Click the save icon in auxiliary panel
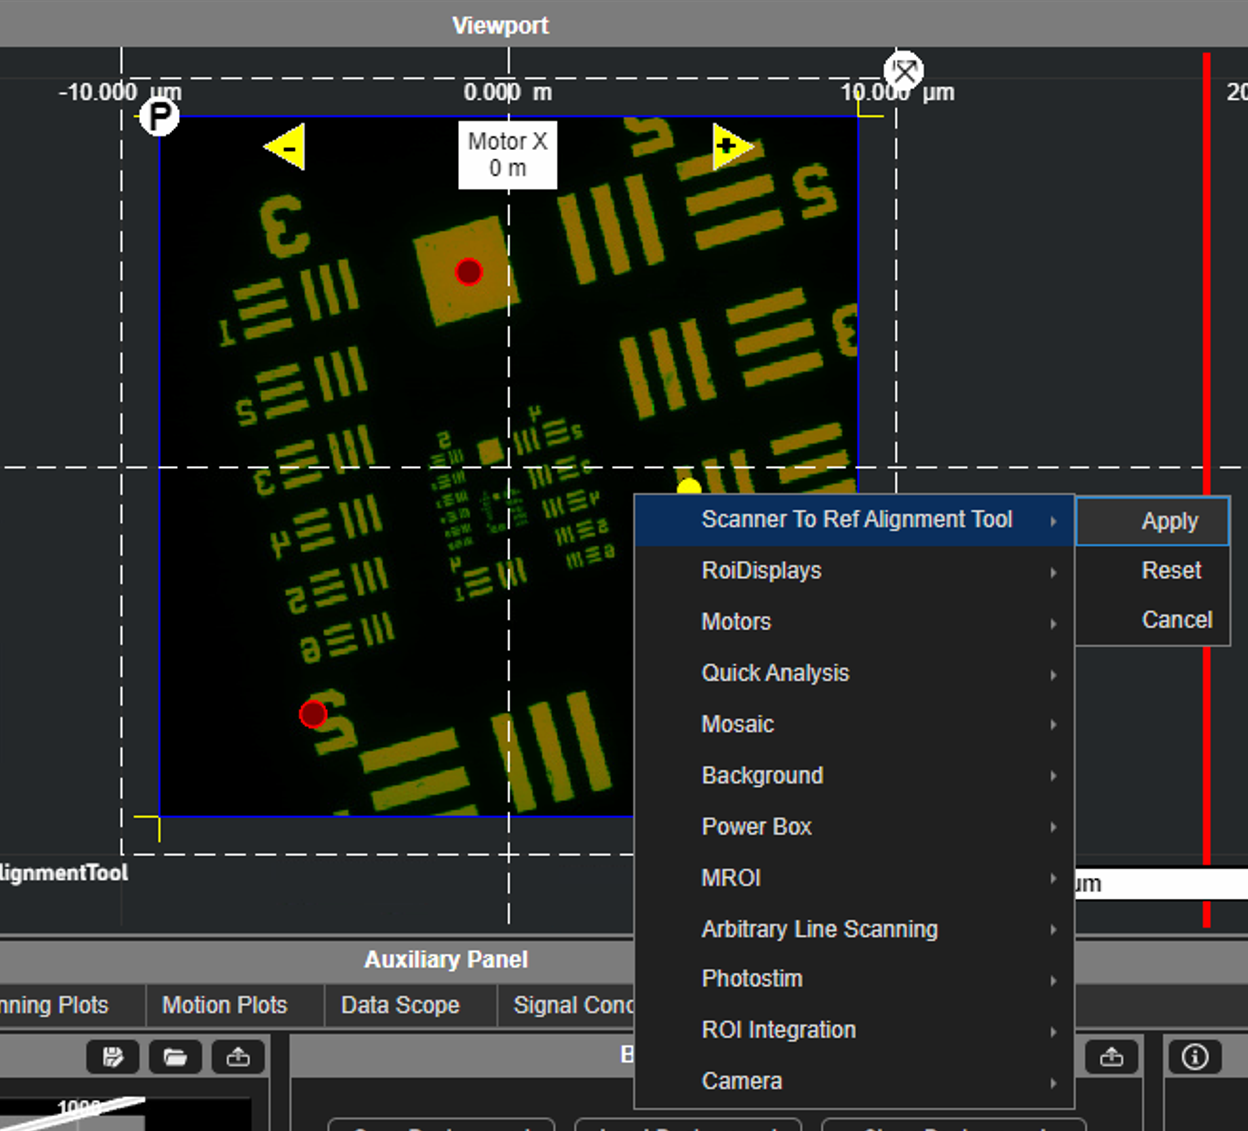 pyautogui.click(x=112, y=1057)
